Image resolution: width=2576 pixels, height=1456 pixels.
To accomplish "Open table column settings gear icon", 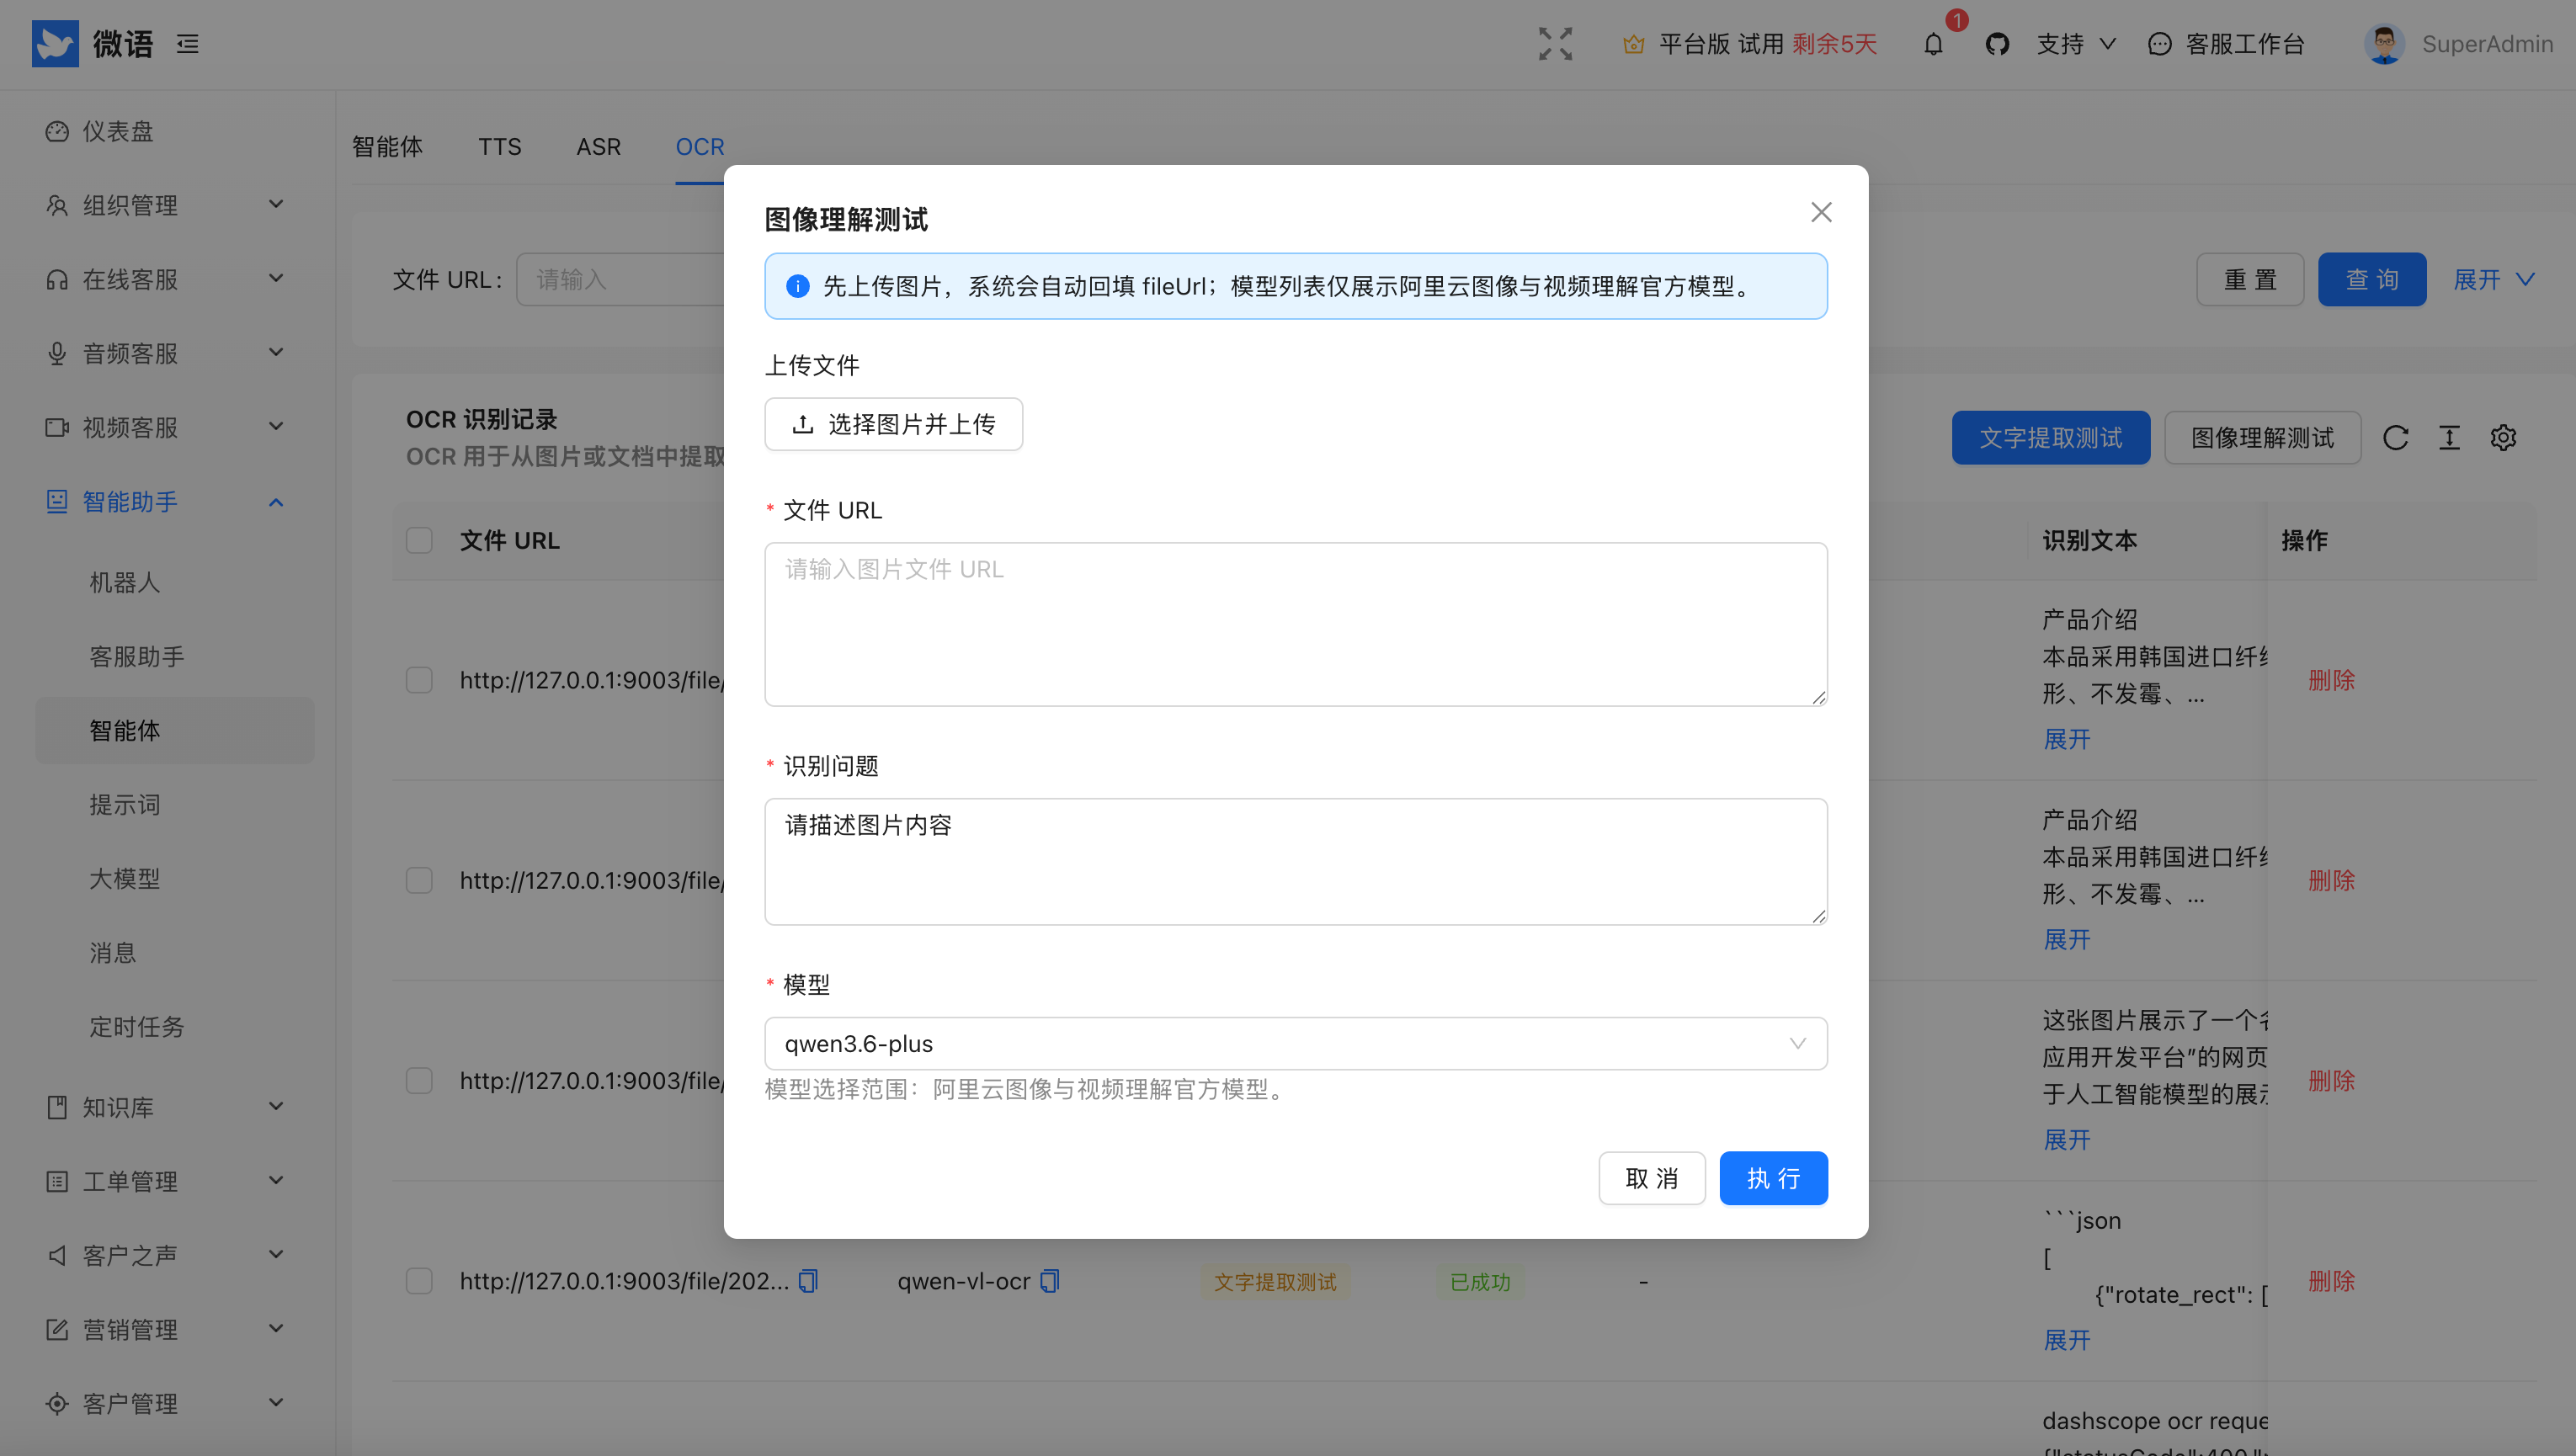I will point(2503,438).
